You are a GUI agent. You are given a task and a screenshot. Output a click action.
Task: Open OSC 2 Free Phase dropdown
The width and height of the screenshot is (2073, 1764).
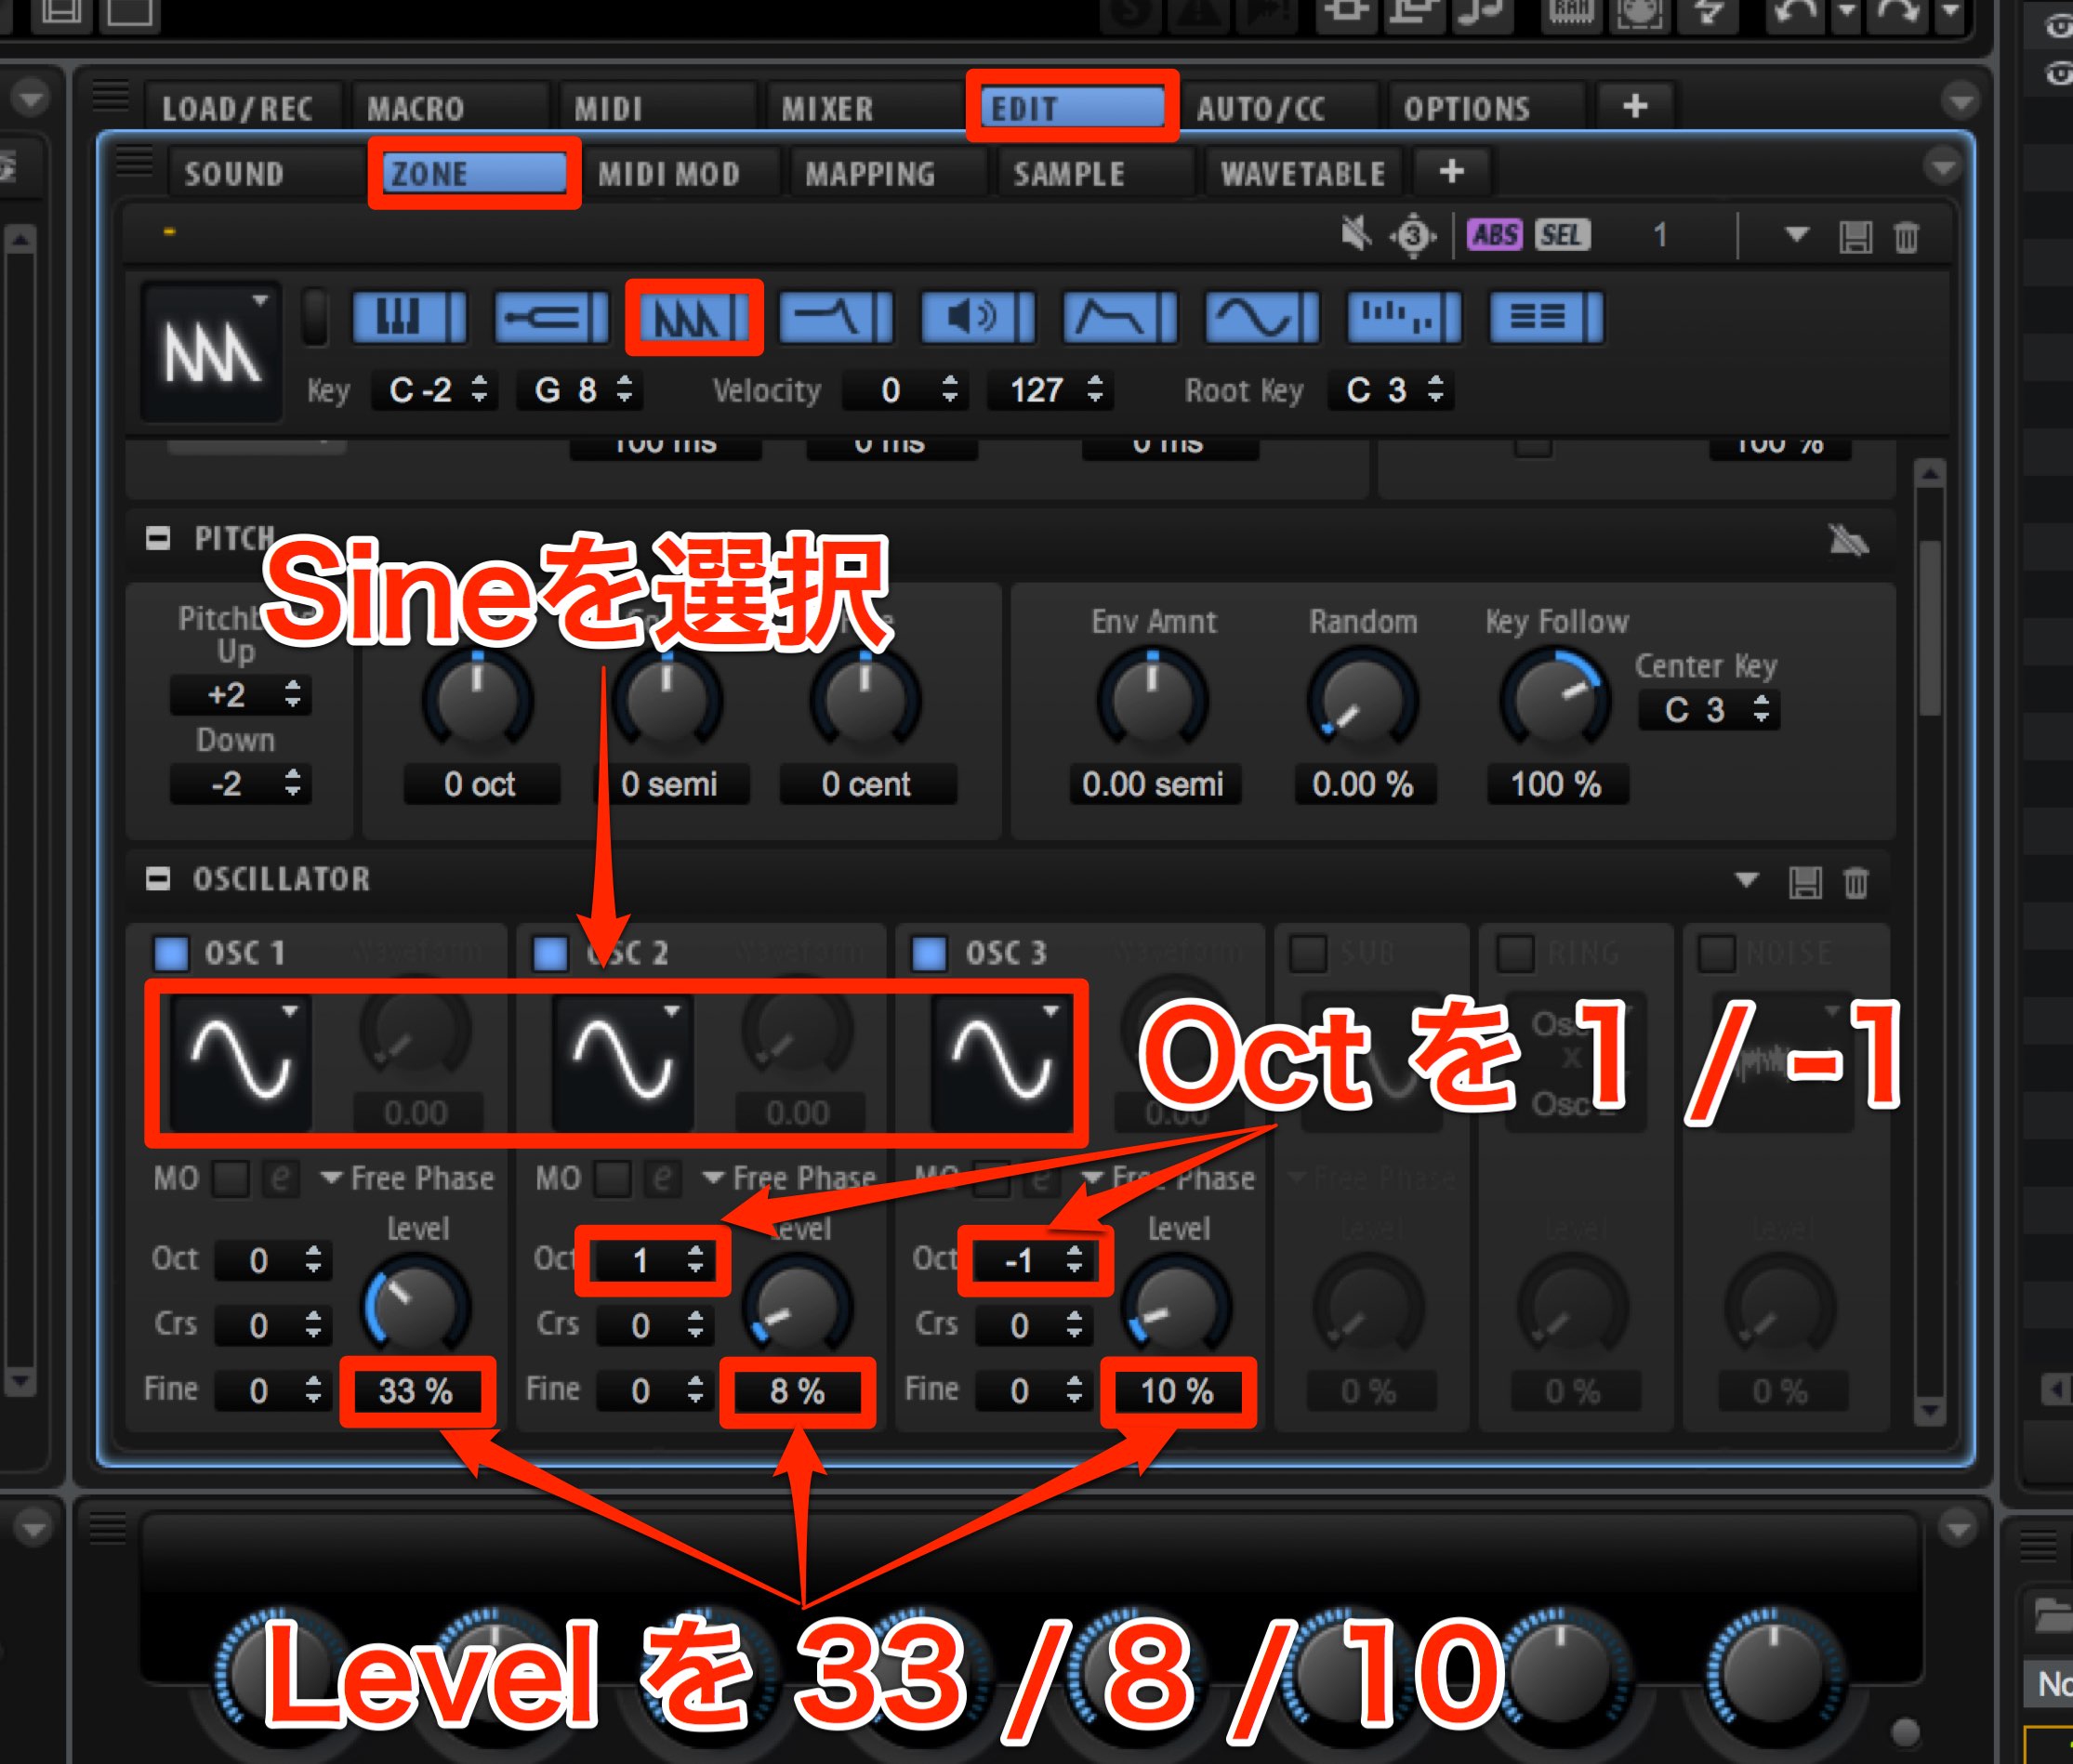click(x=790, y=1179)
